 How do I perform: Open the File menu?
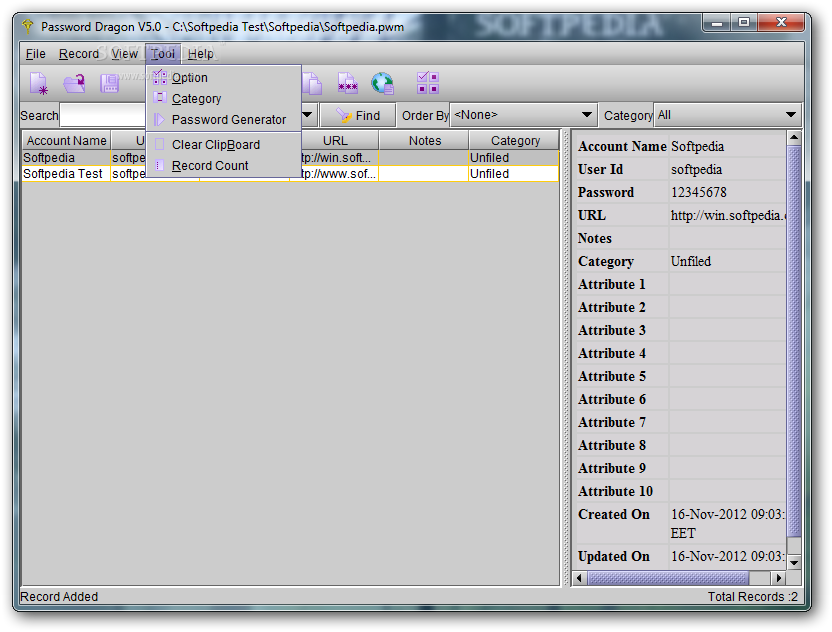pos(36,54)
